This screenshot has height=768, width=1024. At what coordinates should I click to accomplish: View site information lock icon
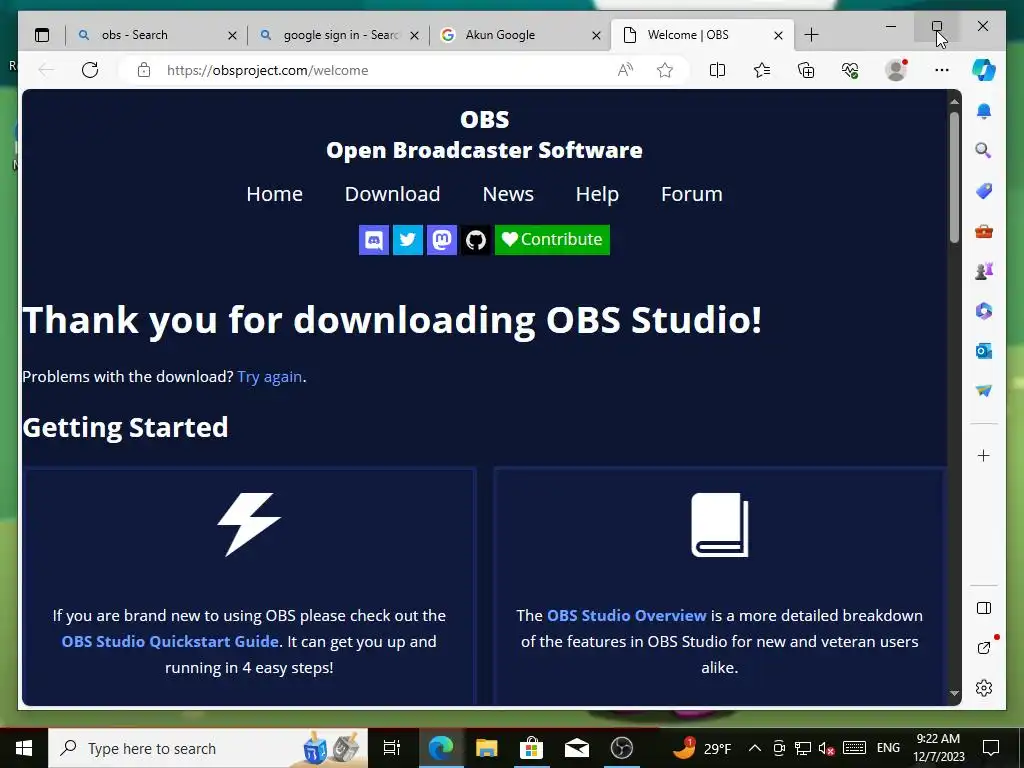pyautogui.click(x=144, y=70)
